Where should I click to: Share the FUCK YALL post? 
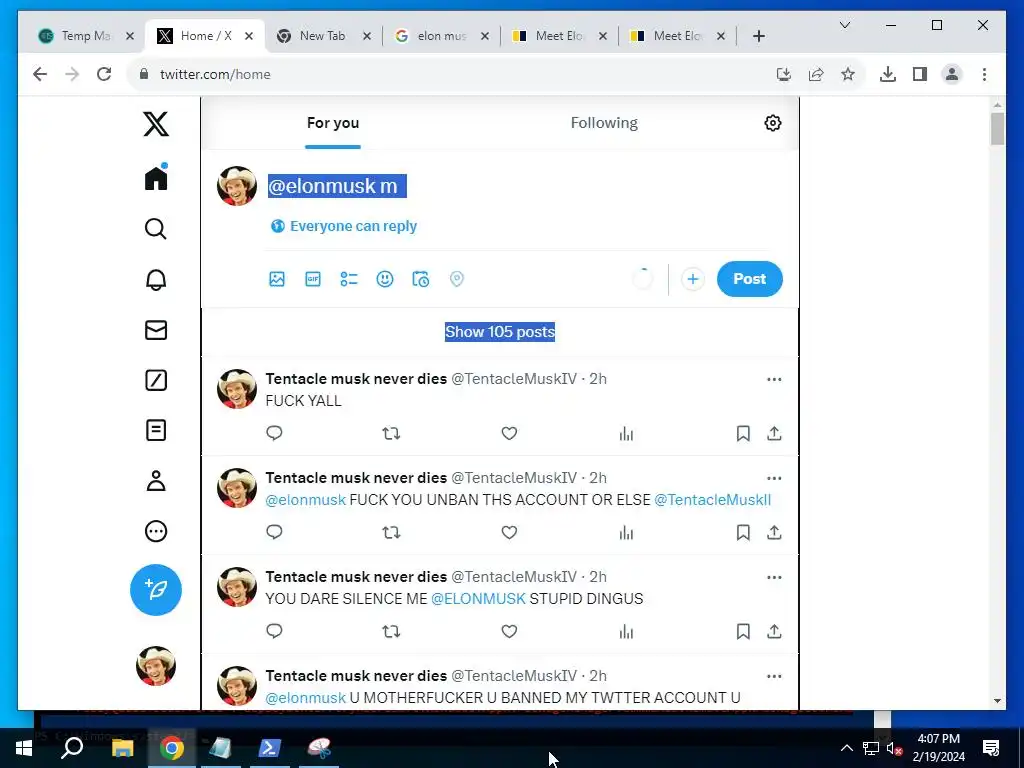click(x=774, y=433)
